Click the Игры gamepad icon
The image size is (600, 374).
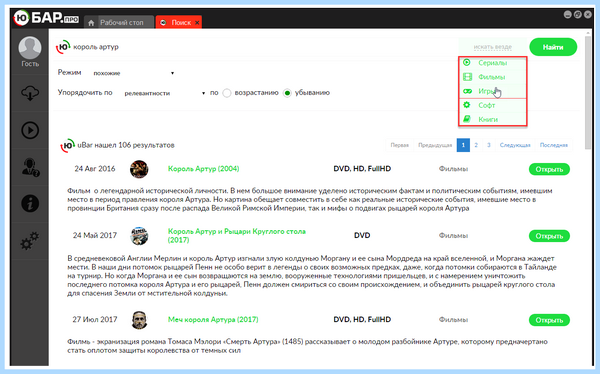(x=467, y=91)
